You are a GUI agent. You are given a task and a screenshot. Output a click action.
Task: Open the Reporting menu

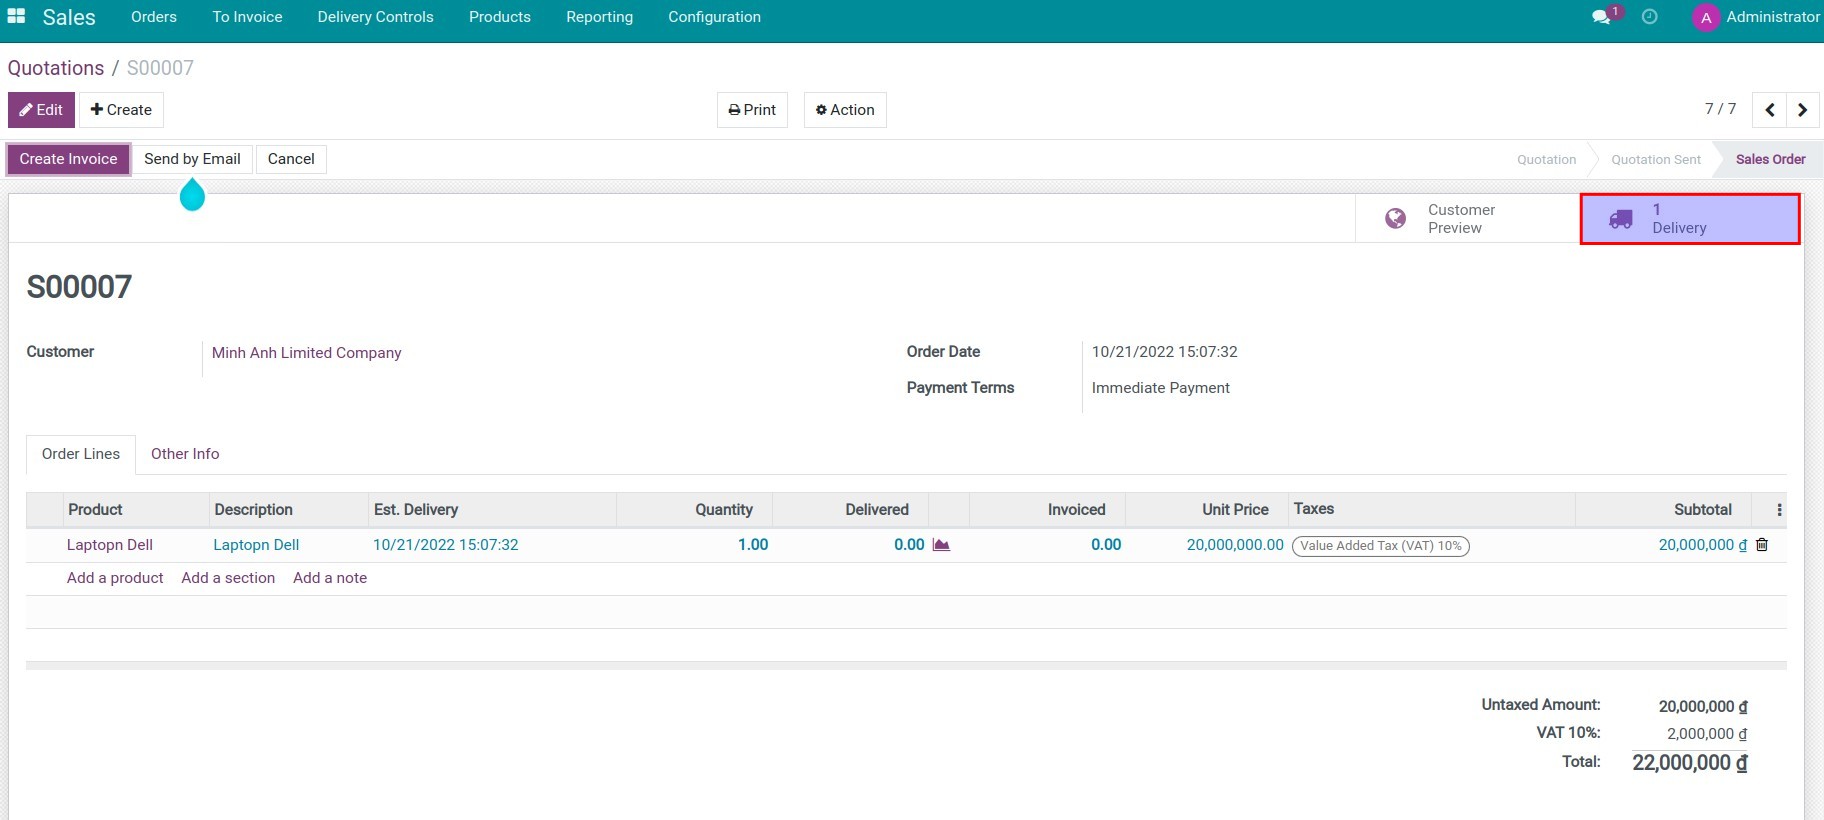click(x=599, y=17)
